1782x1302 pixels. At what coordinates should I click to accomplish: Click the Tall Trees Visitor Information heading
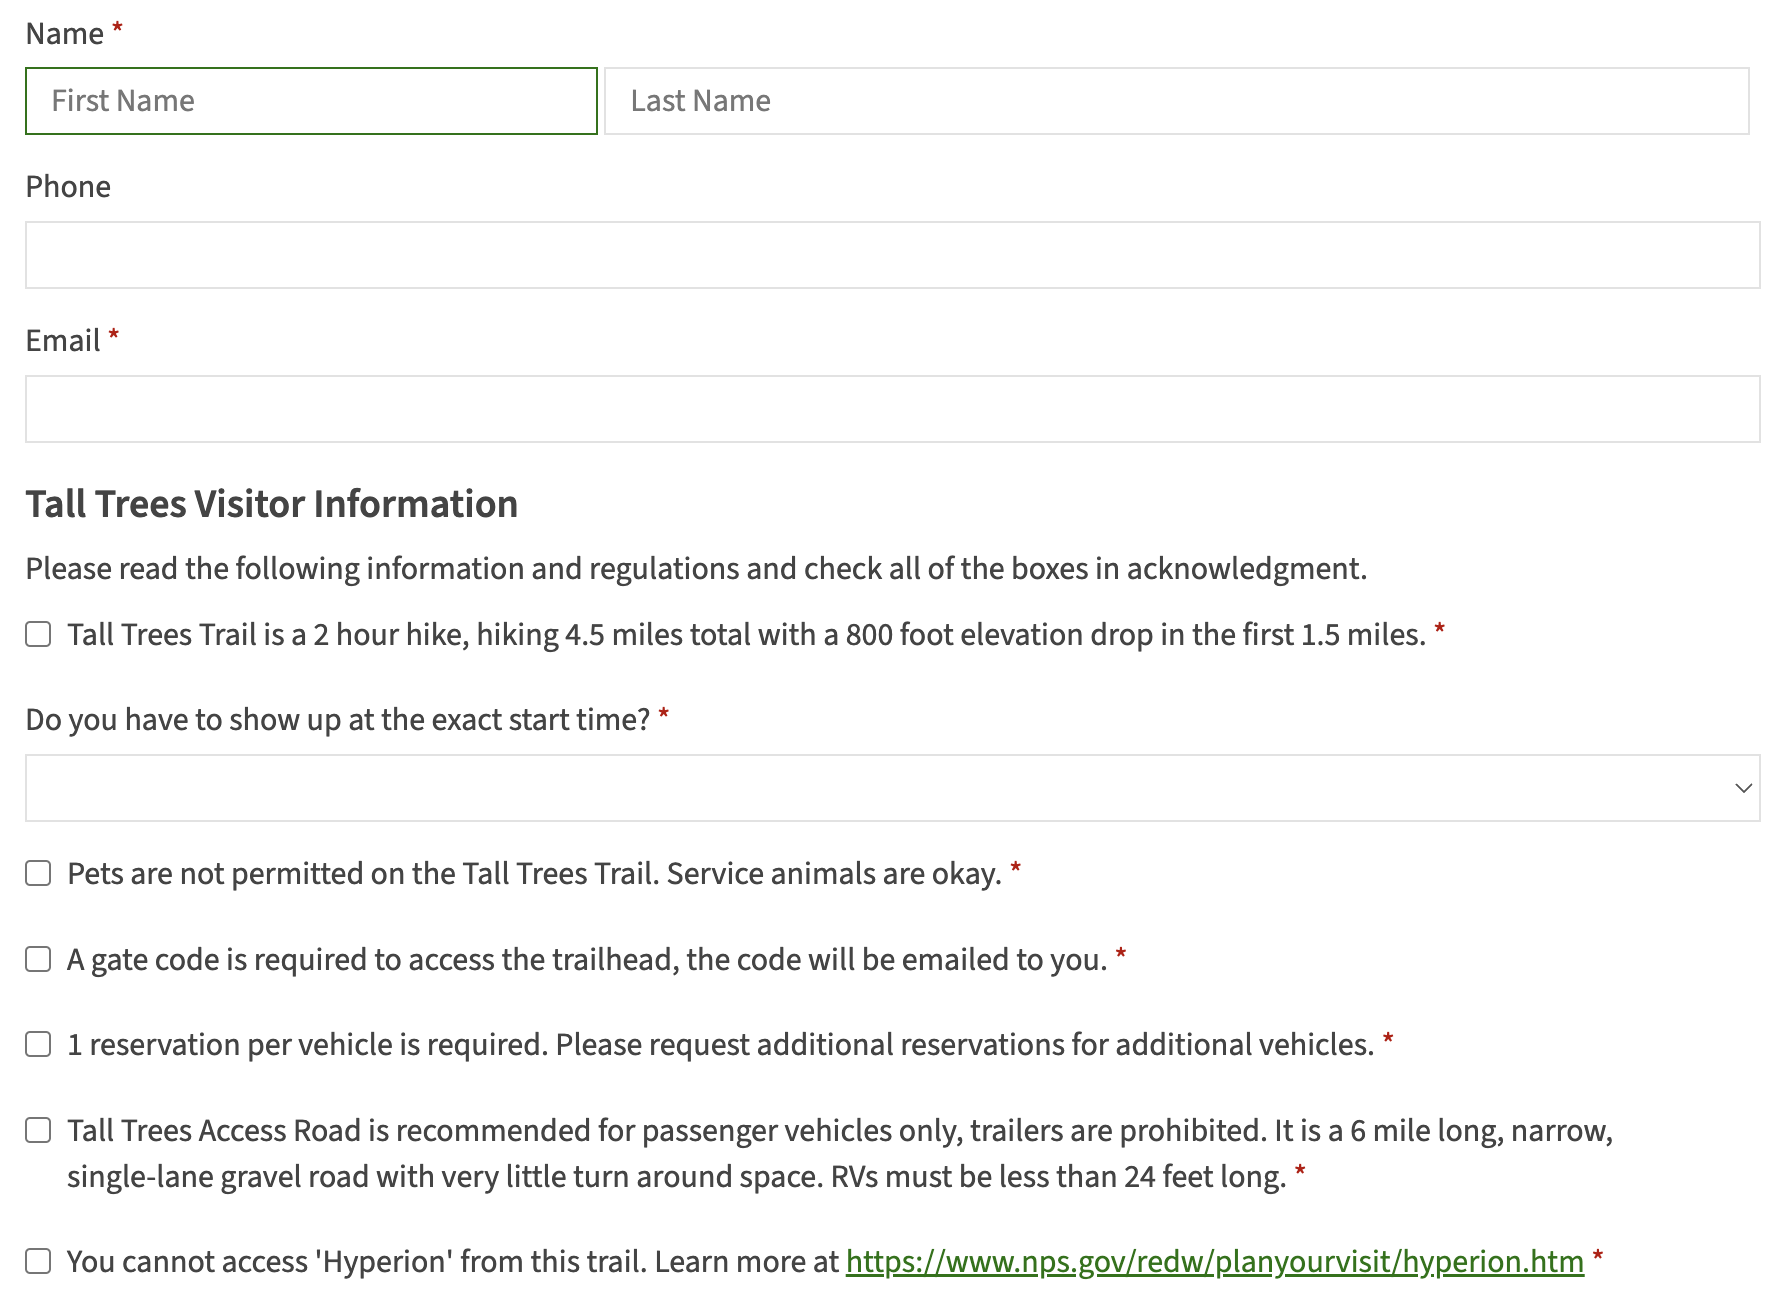click(x=272, y=504)
